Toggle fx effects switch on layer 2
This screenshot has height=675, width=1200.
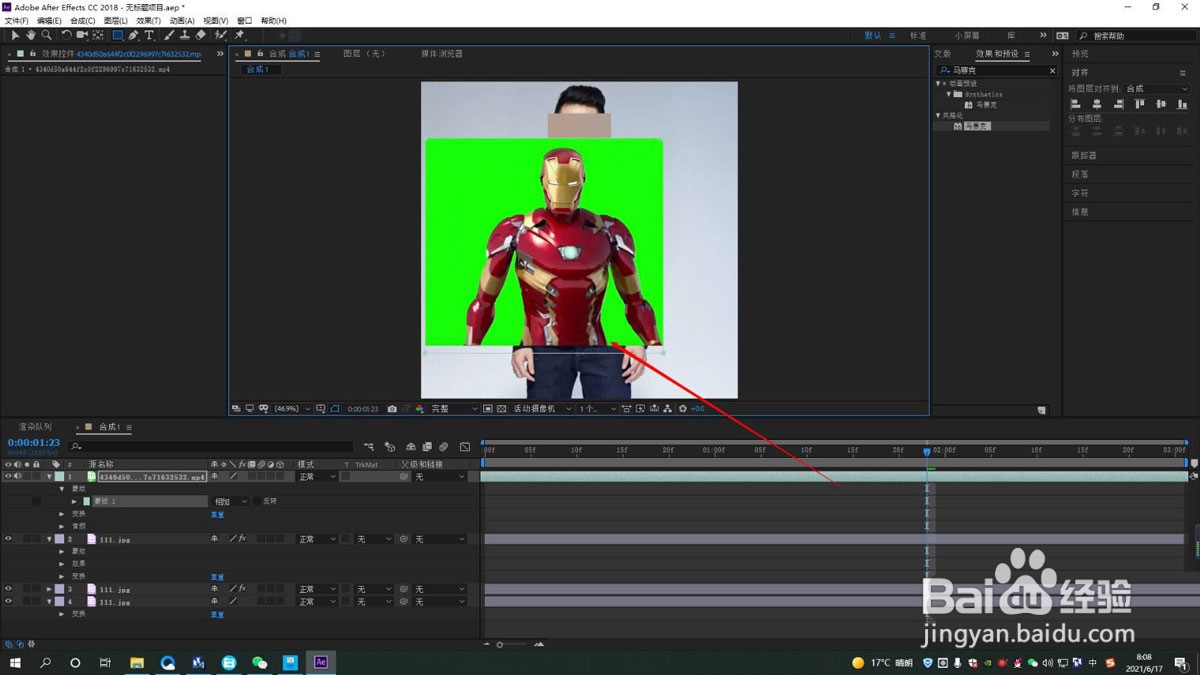pos(242,539)
